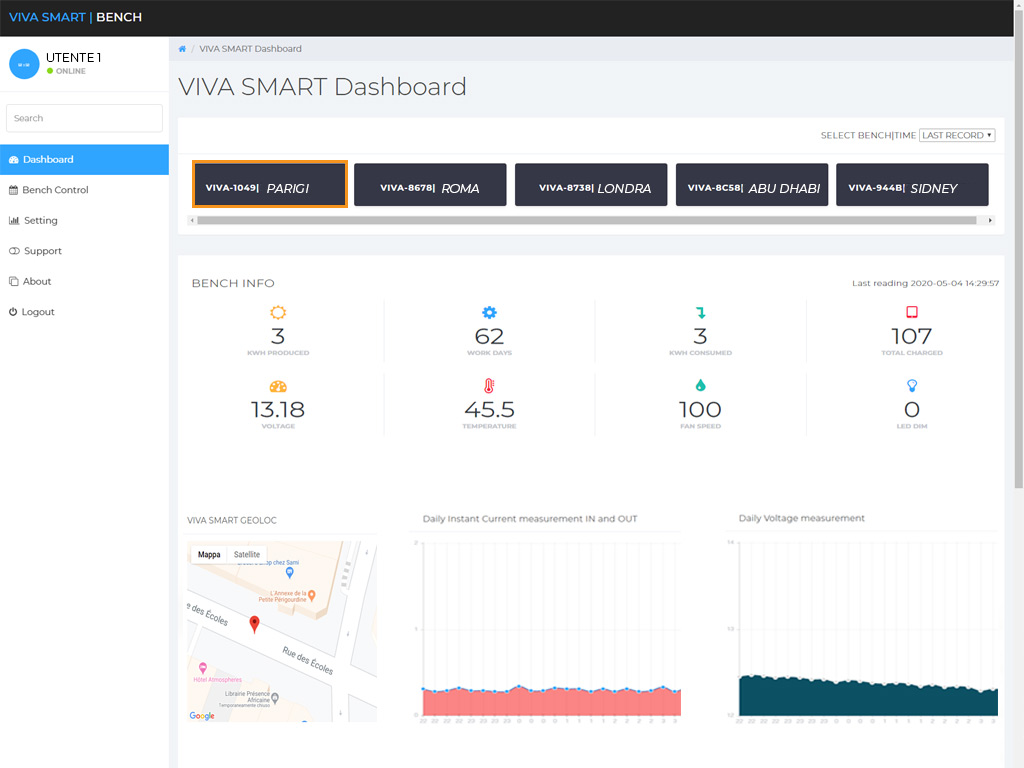Click the Bench Control calendar icon
The width and height of the screenshot is (1024, 768).
pos(13,190)
